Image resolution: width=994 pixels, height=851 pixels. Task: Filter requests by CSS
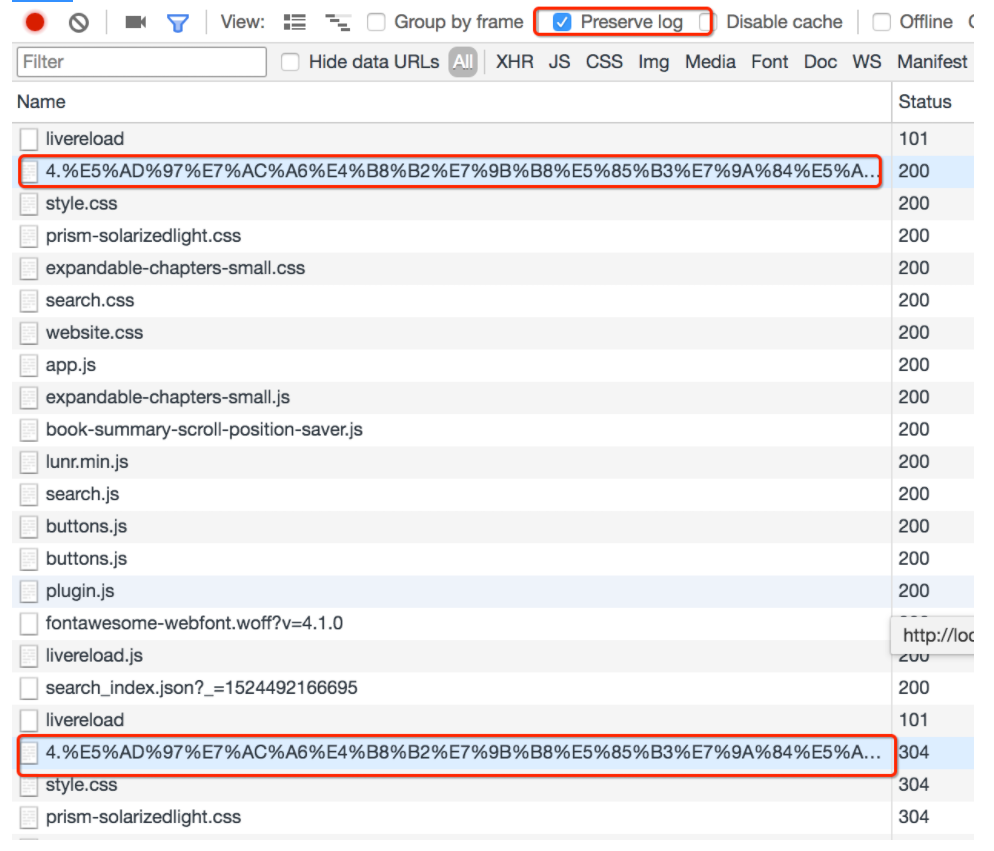(604, 62)
